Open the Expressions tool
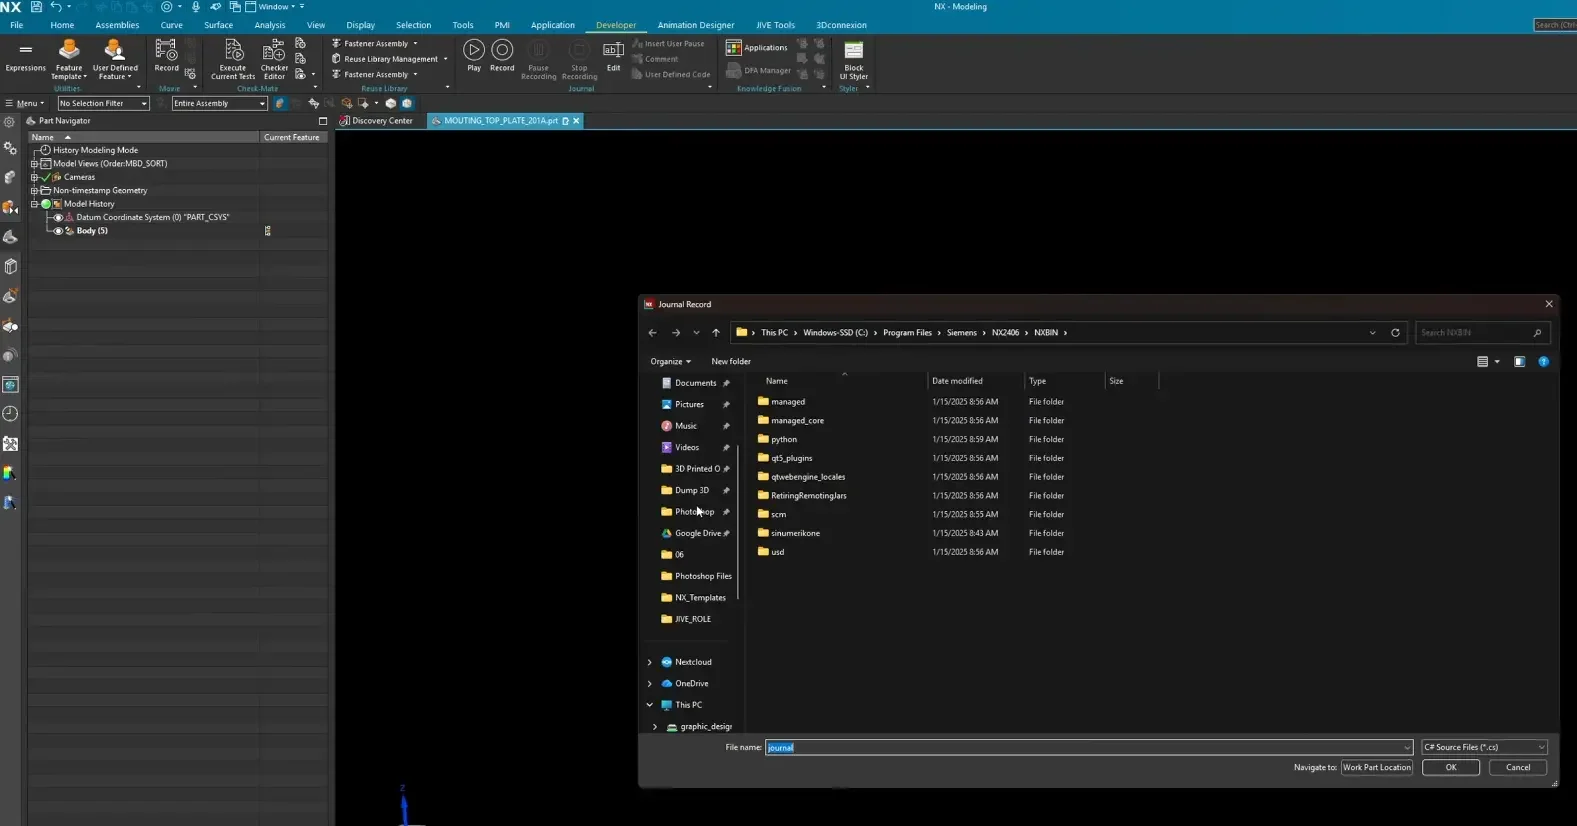 point(25,57)
